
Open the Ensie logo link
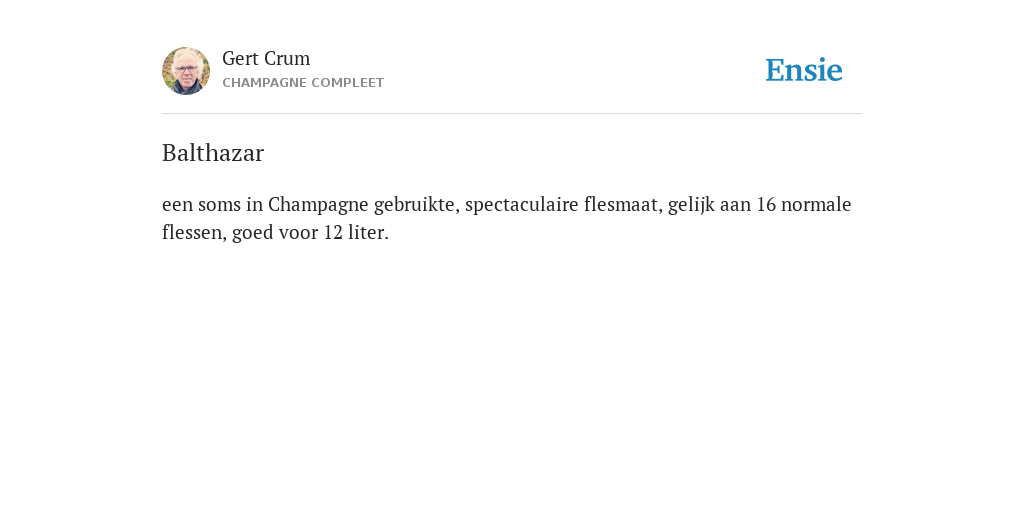pyautogui.click(x=804, y=70)
